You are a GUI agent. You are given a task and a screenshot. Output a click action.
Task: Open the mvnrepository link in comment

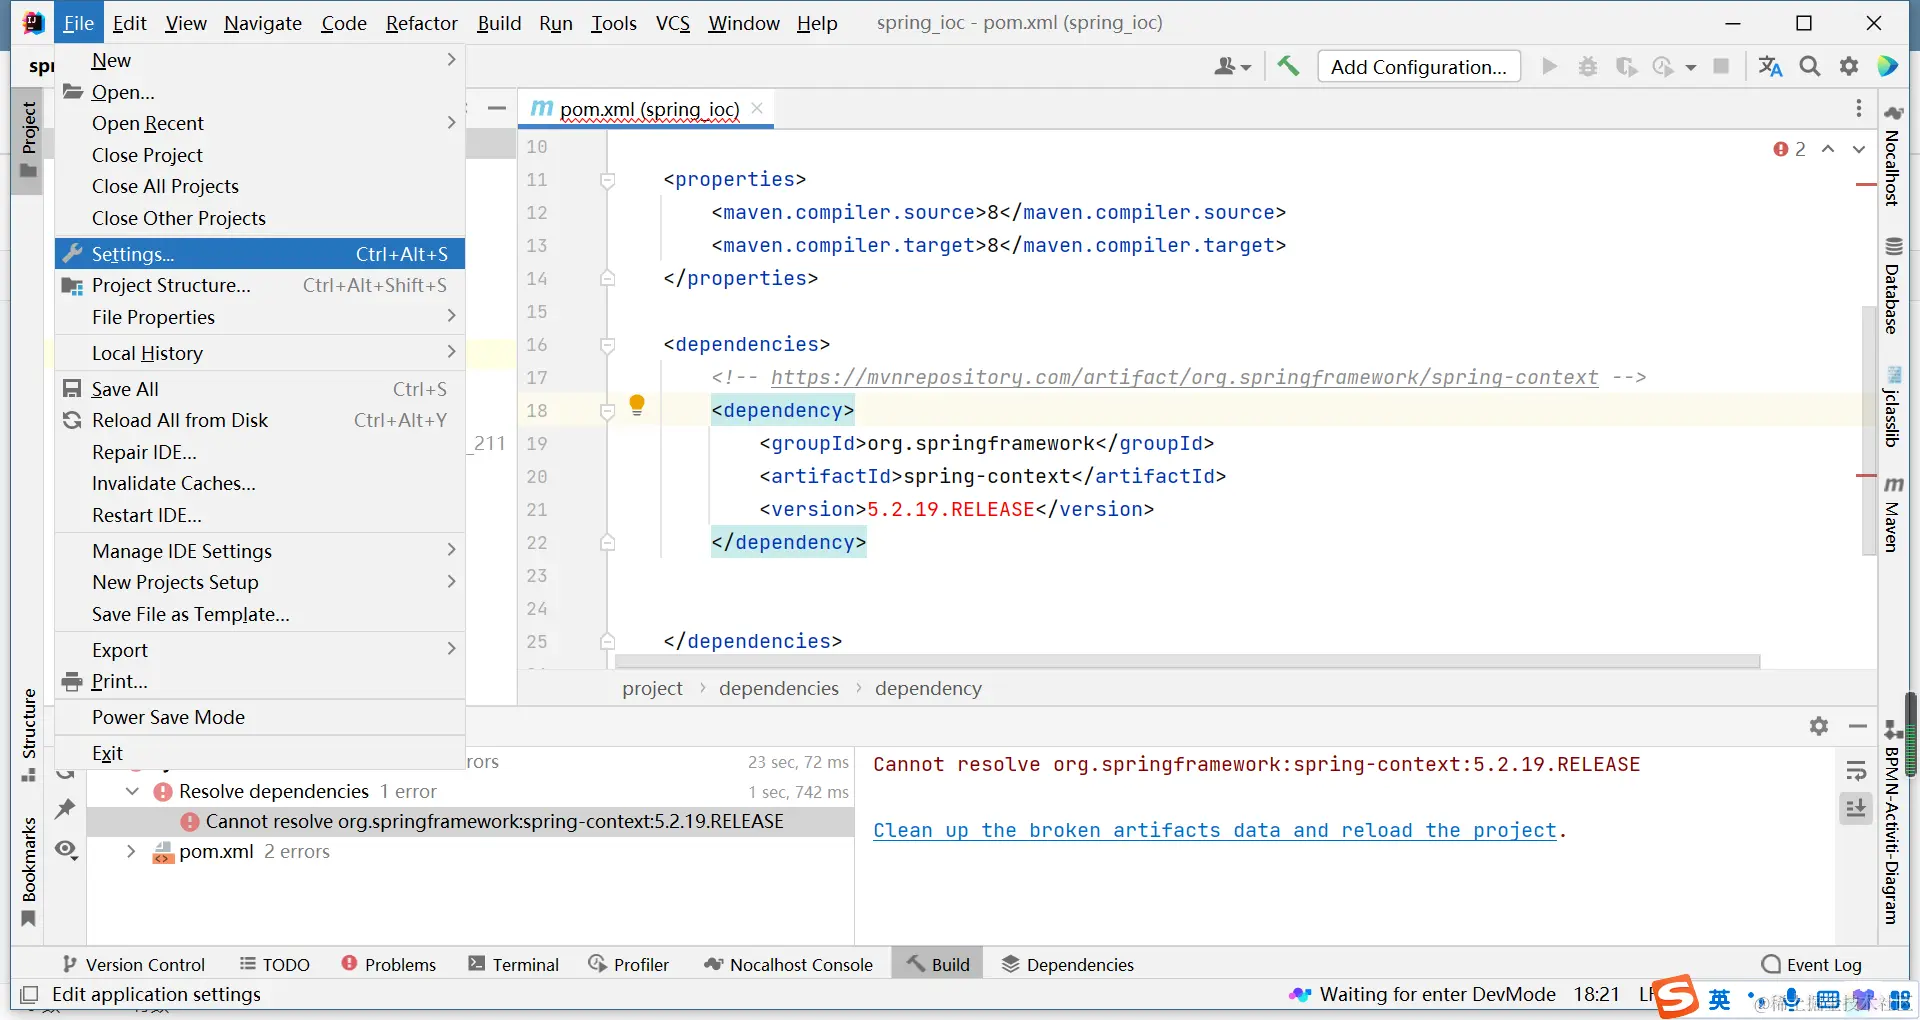tap(1184, 377)
